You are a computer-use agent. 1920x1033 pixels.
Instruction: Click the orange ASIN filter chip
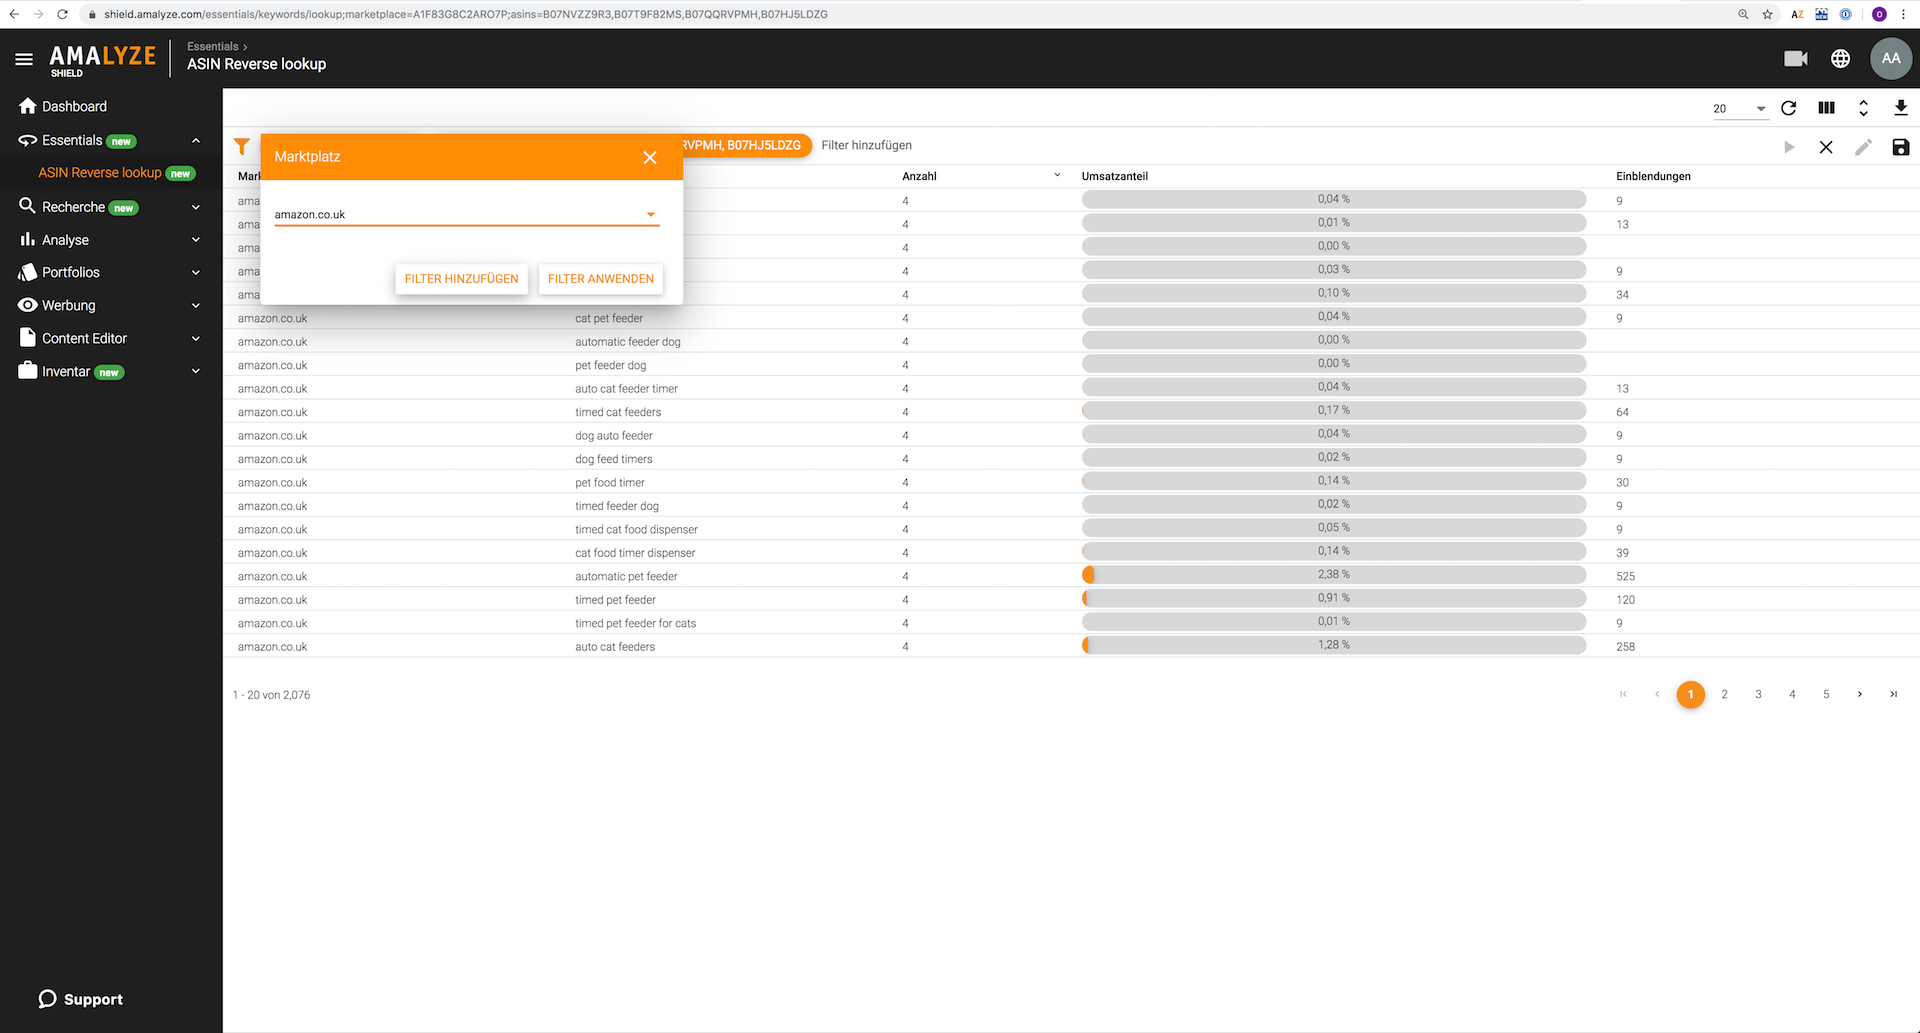coord(746,145)
